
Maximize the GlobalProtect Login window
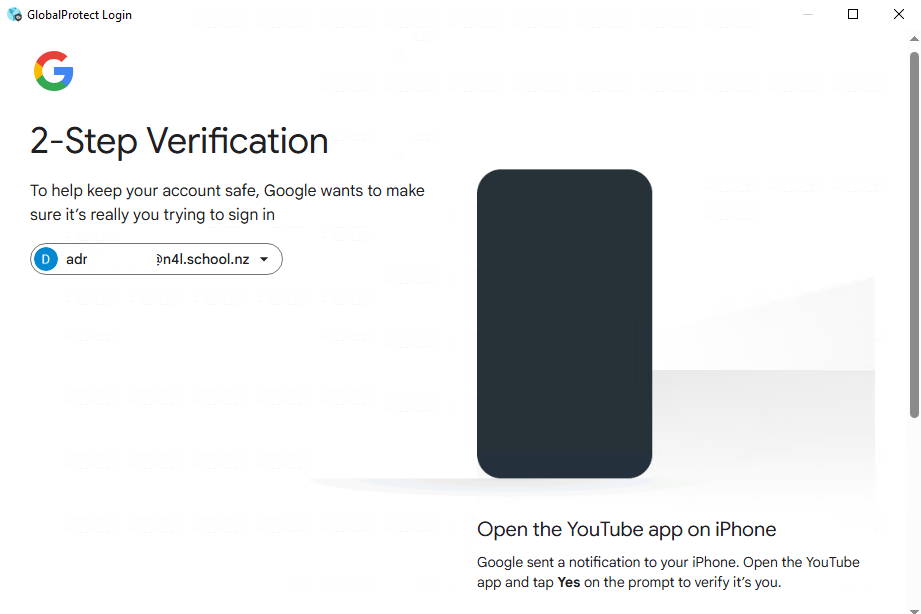(x=853, y=15)
